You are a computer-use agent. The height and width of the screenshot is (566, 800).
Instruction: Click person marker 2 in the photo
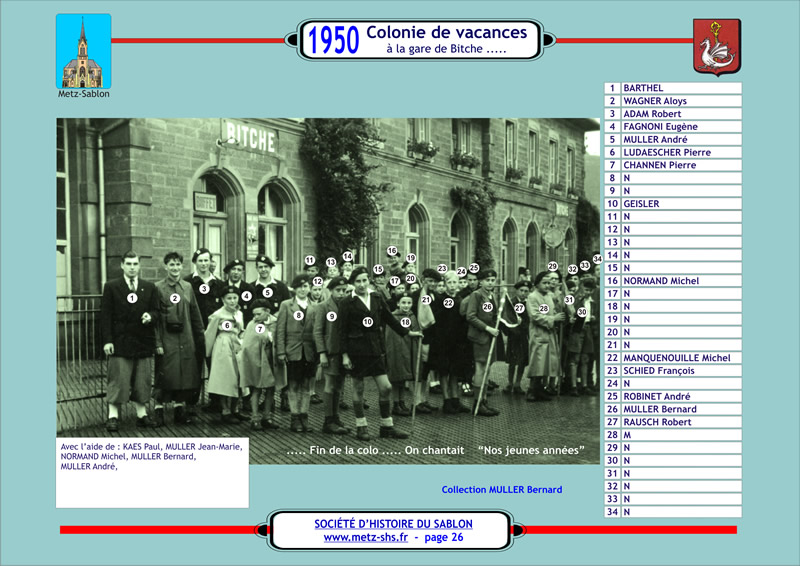pyautogui.click(x=175, y=298)
